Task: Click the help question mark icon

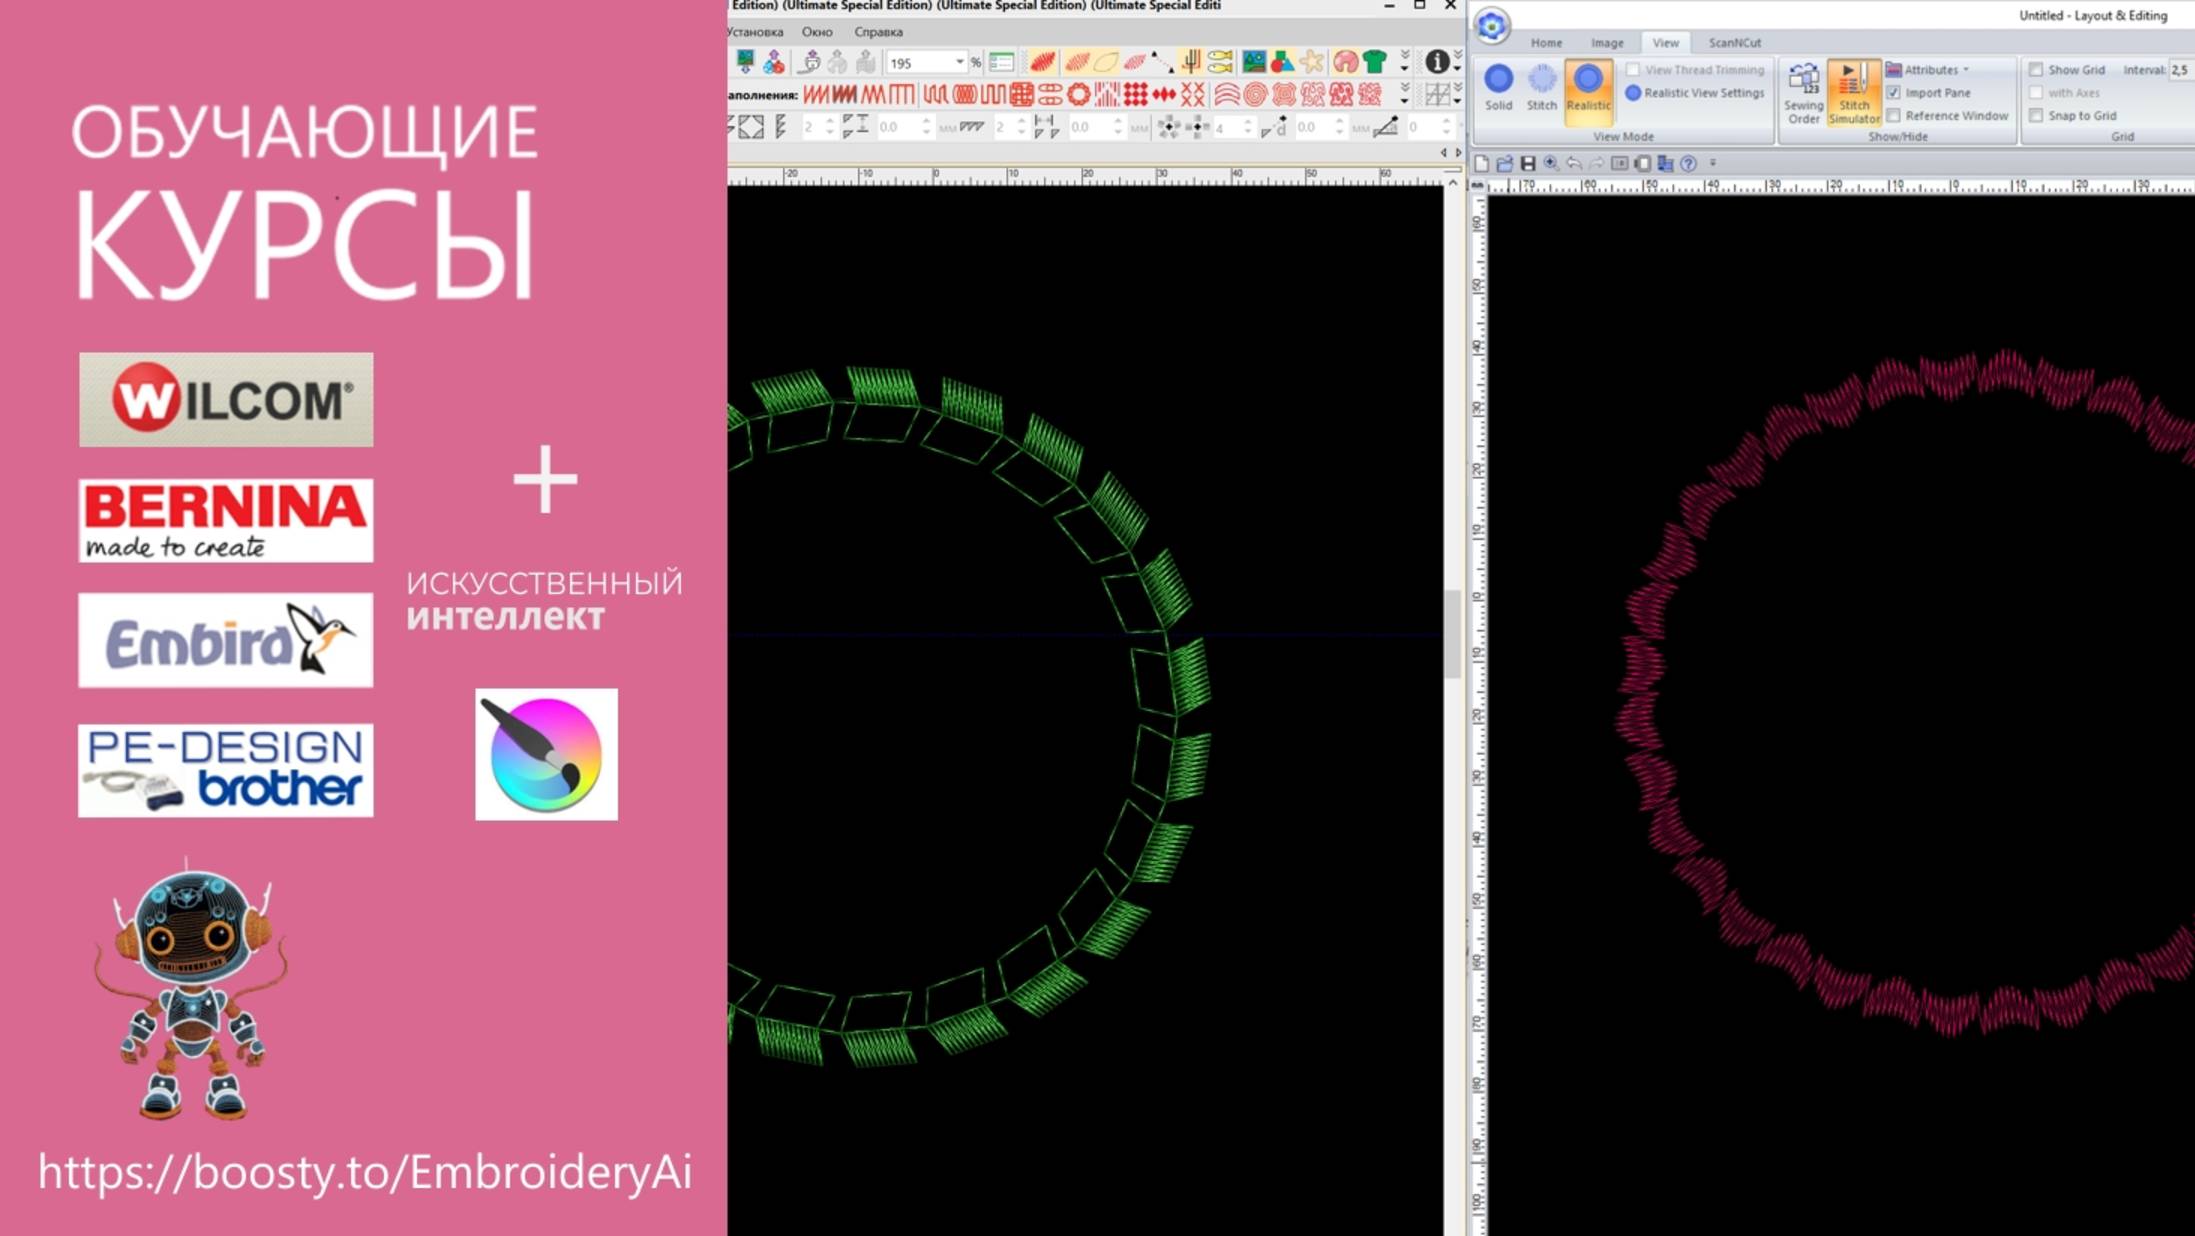Action: (1688, 163)
